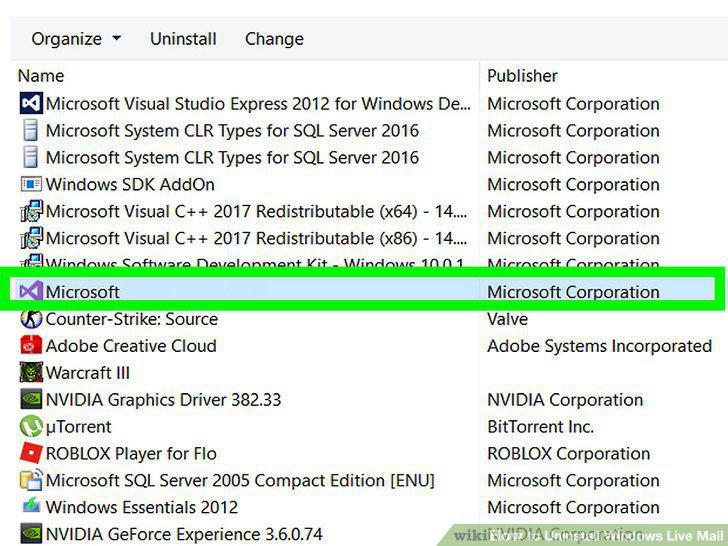Sort programs by the Name column header
728x546 pixels.
click(x=41, y=76)
